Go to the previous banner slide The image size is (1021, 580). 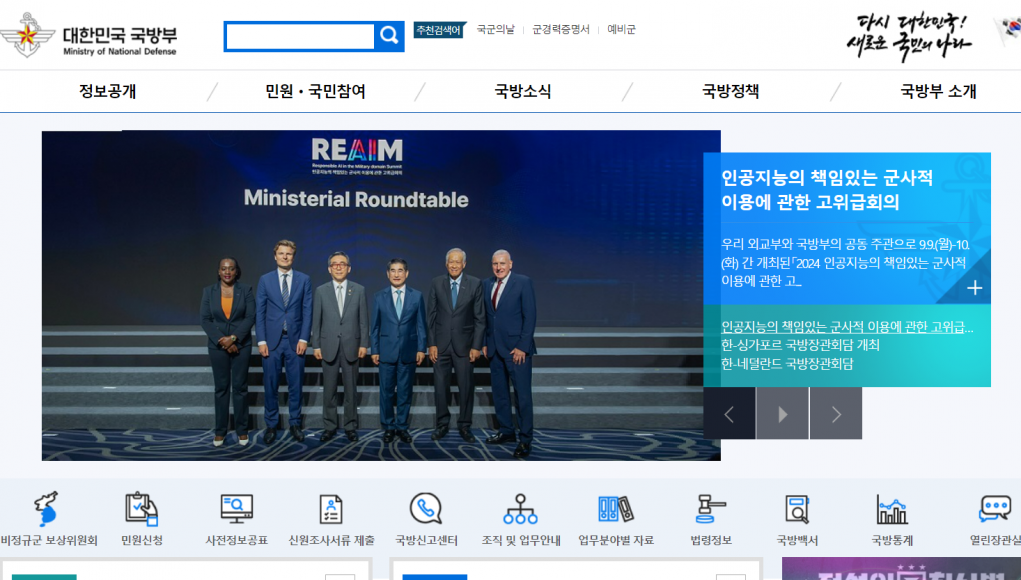[729, 414]
